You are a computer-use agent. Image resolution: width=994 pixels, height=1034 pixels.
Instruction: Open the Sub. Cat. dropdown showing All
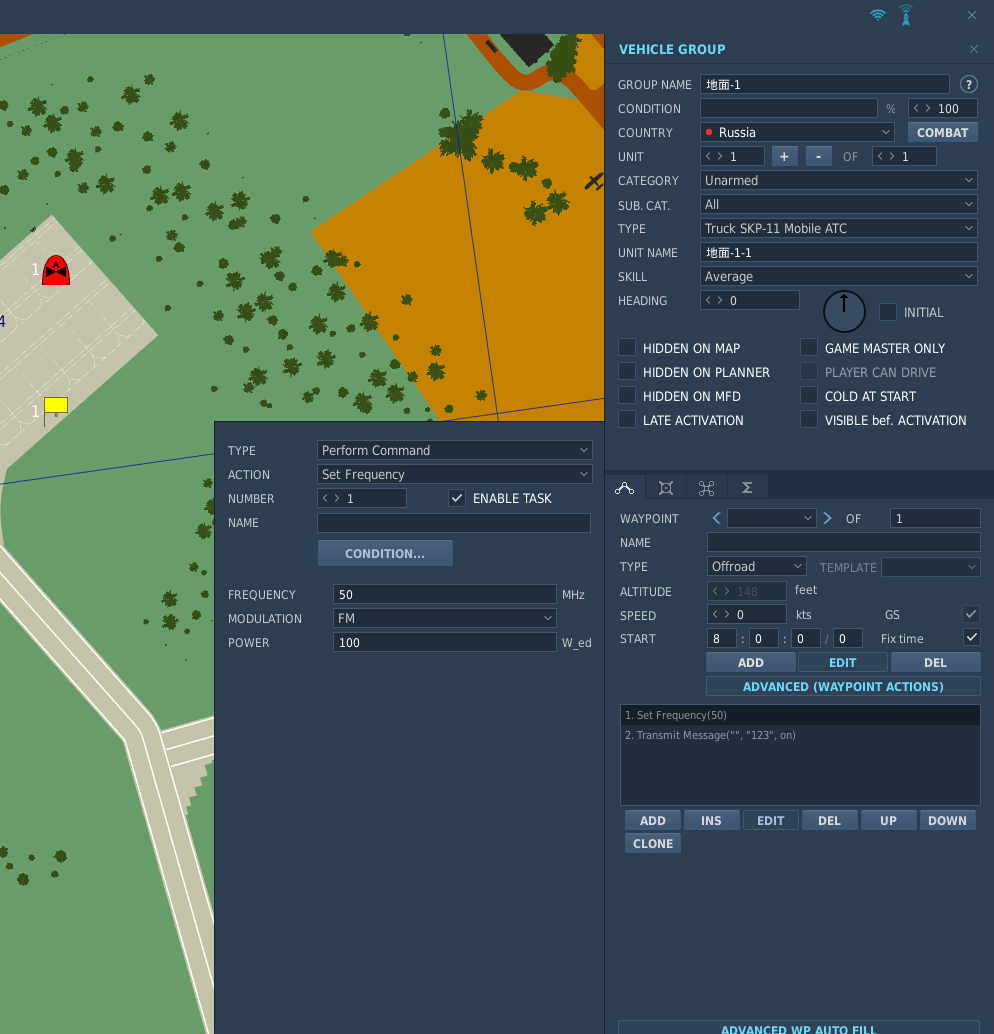838,204
